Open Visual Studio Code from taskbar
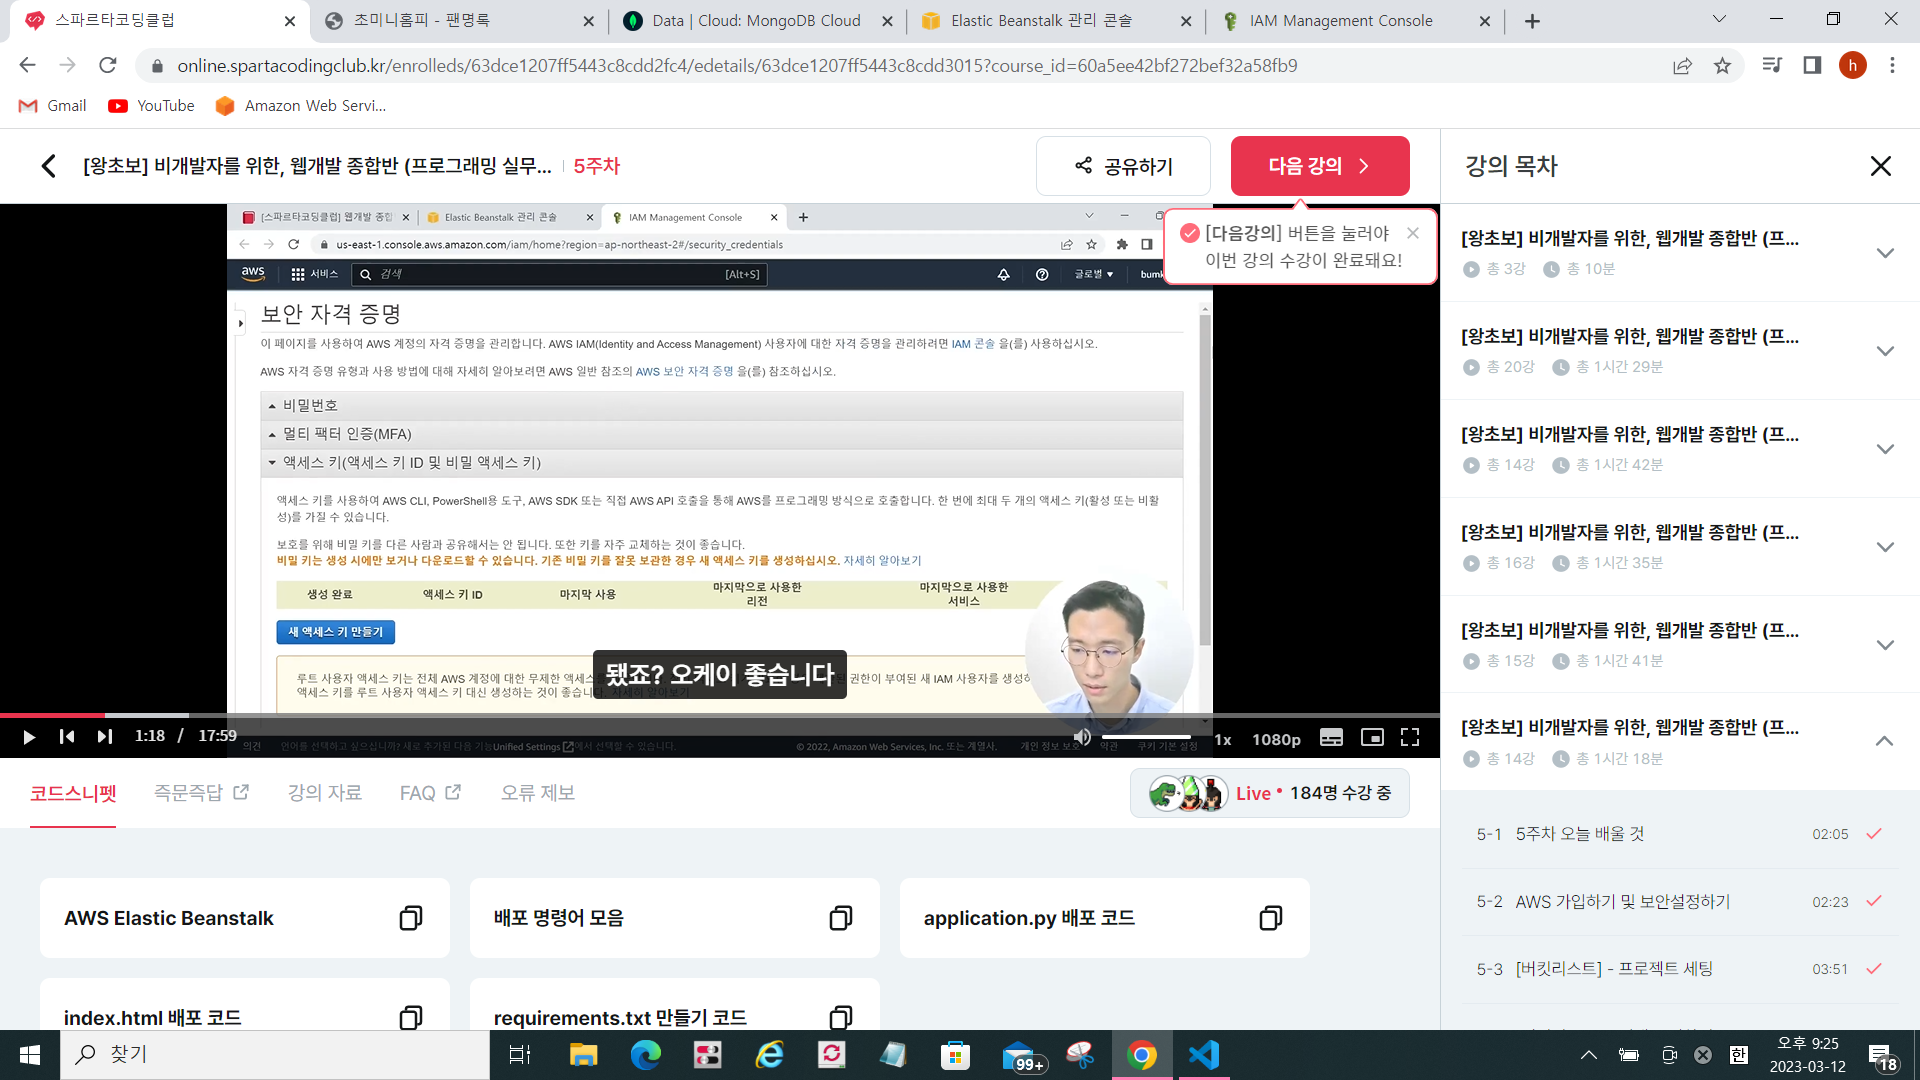This screenshot has width=1920, height=1080. (x=1204, y=1055)
